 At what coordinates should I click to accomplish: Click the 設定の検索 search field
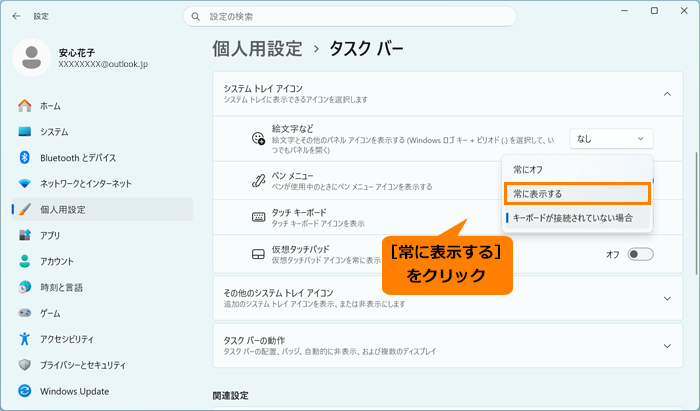(350, 17)
